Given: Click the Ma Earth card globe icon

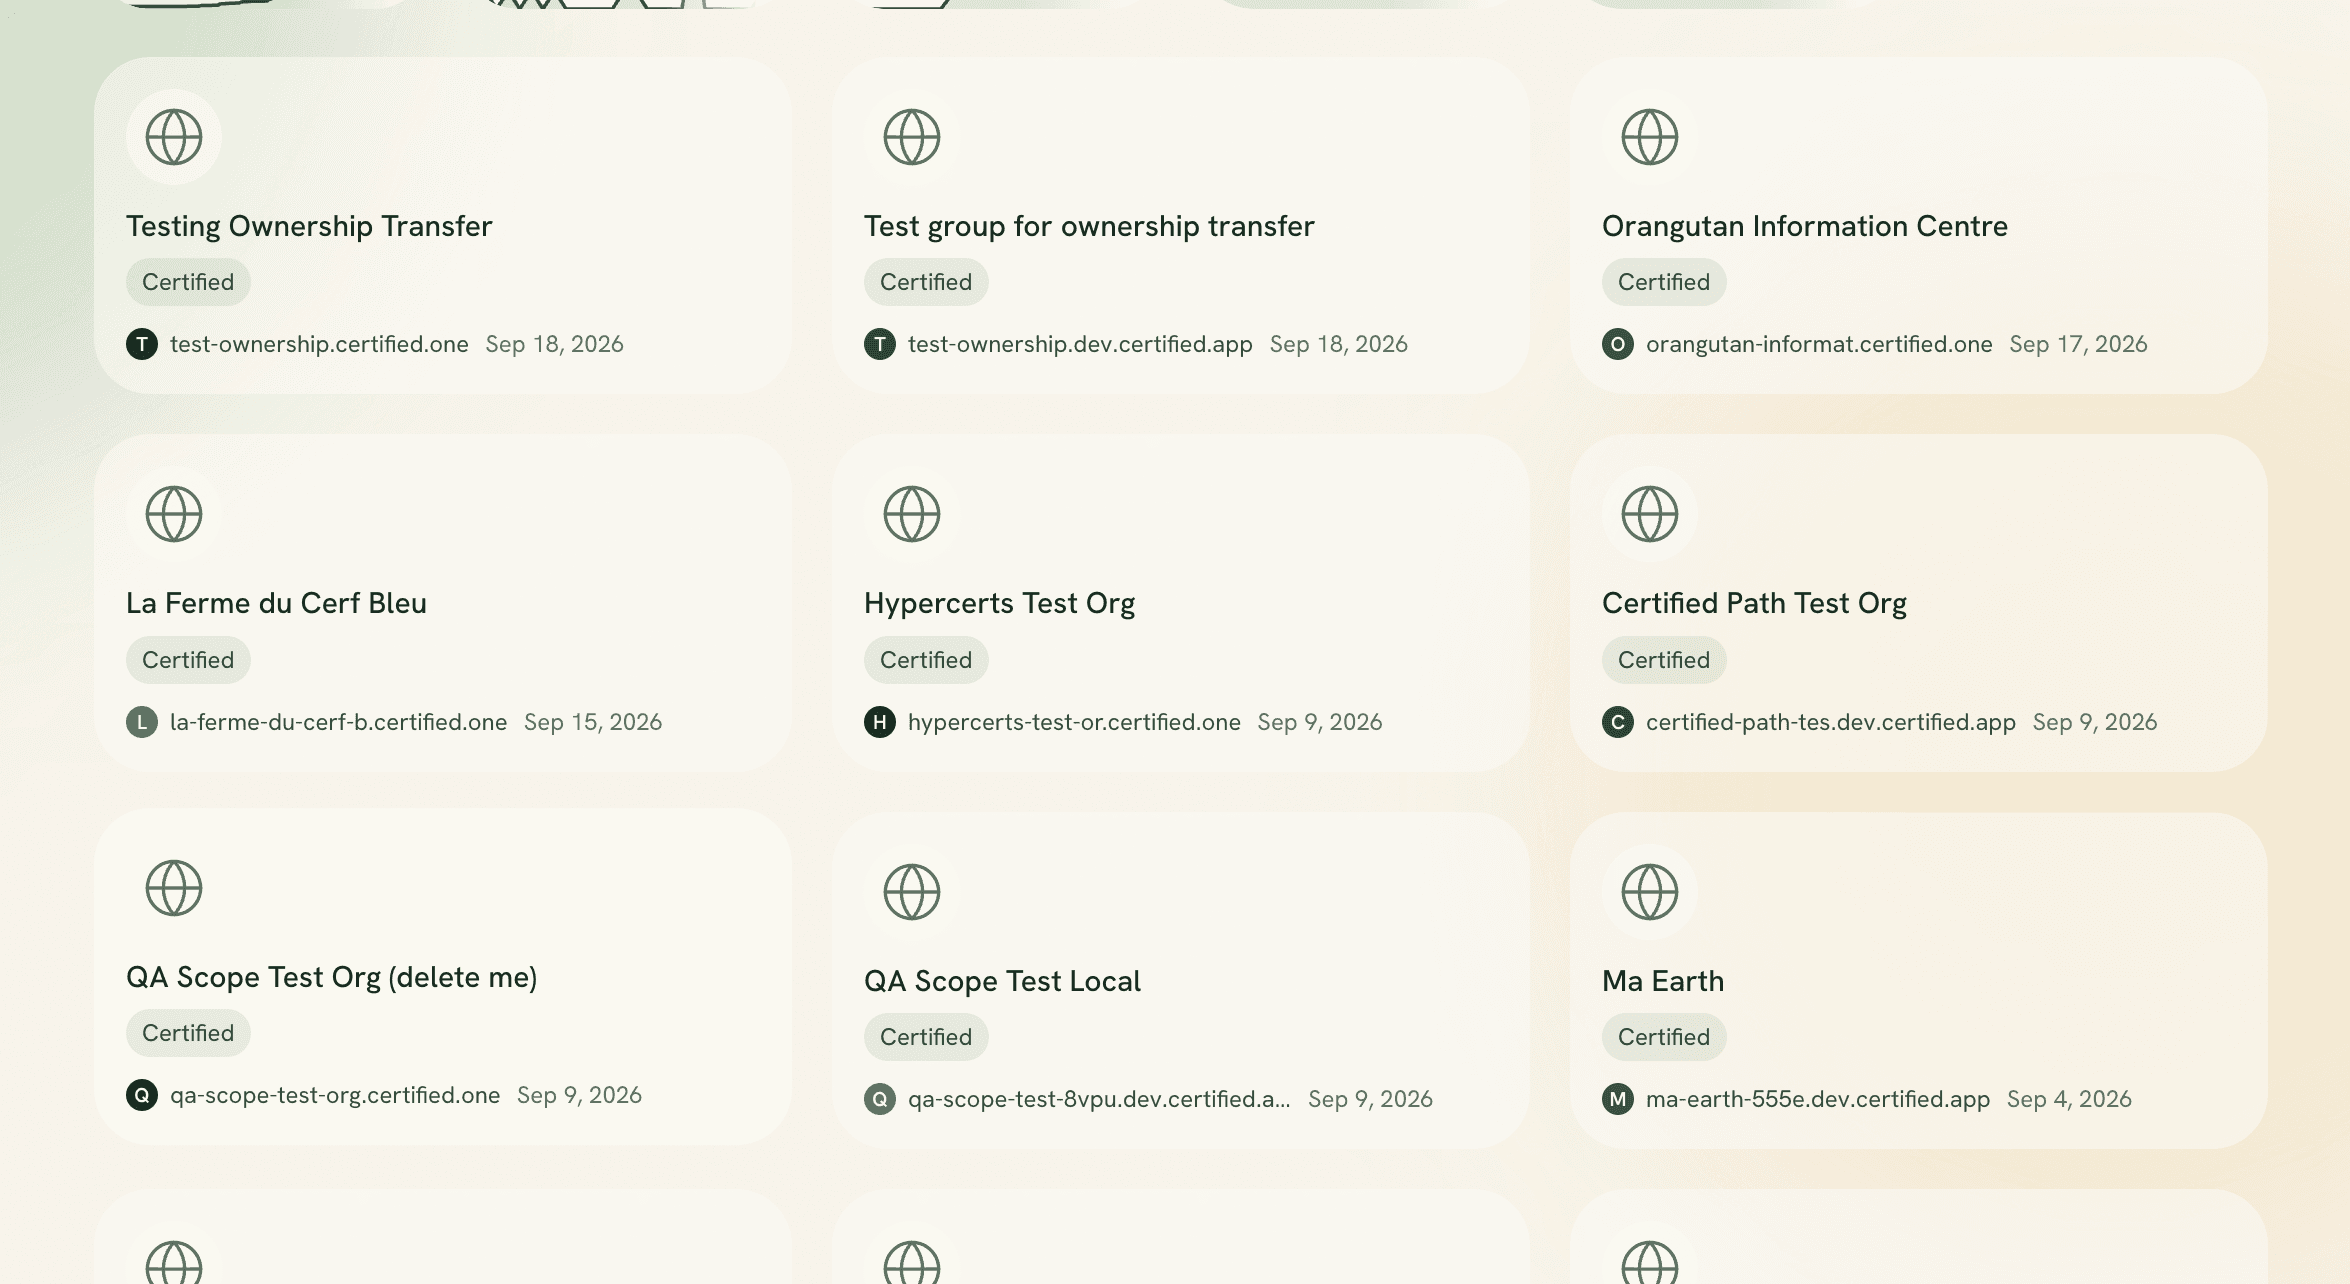Looking at the screenshot, I should click(x=1650, y=892).
